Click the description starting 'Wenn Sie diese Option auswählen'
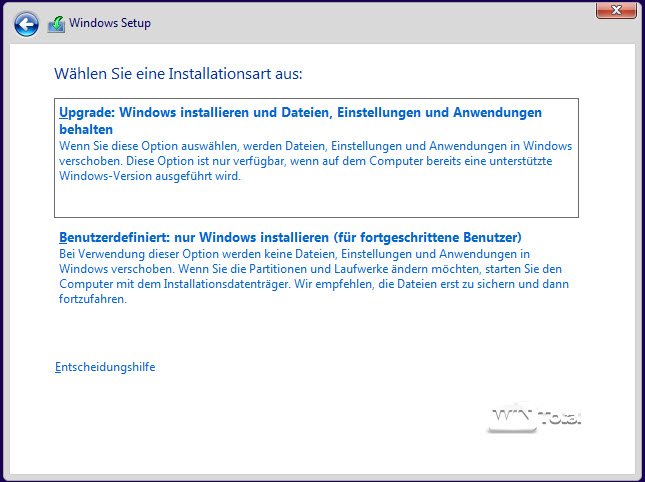The width and height of the screenshot is (645, 482). (x=316, y=161)
